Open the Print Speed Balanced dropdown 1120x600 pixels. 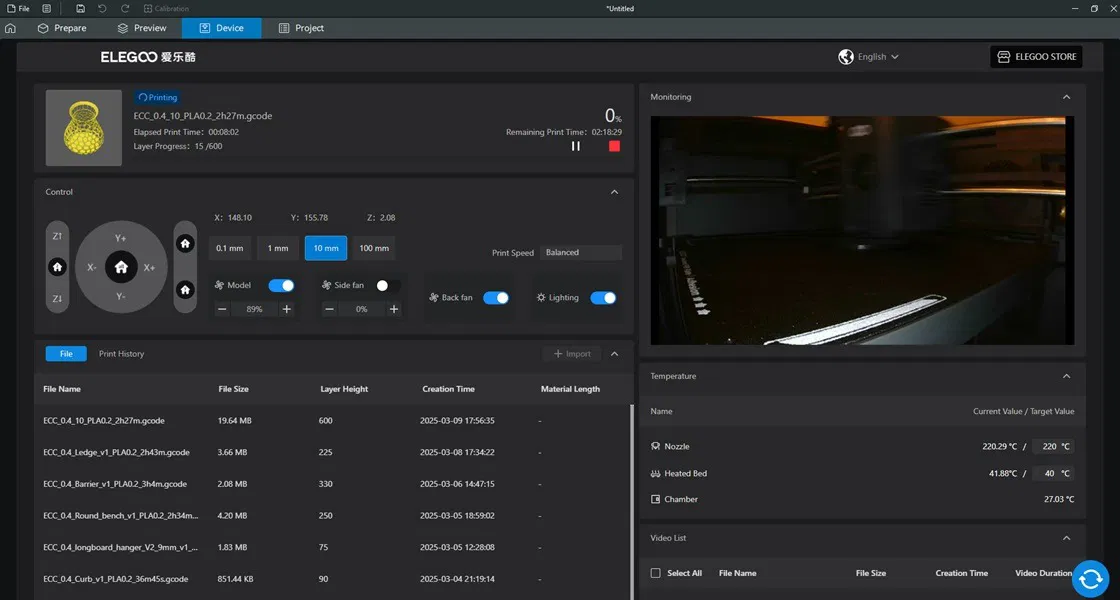pyautogui.click(x=581, y=252)
